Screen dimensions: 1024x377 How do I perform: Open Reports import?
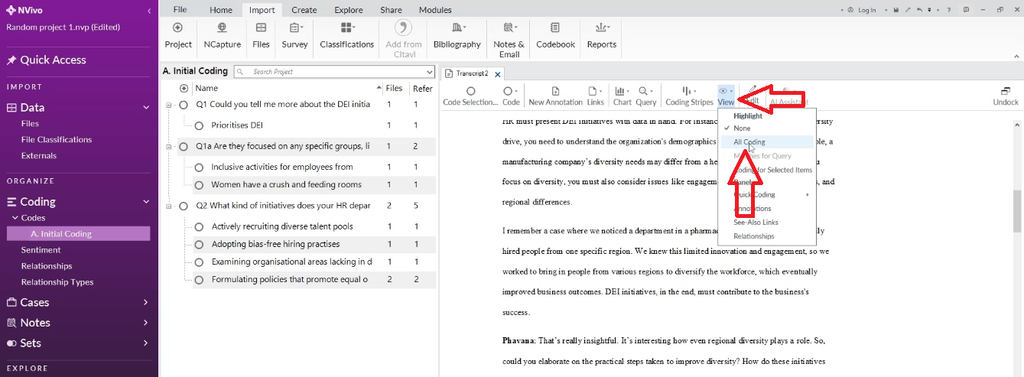pyautogui.click(x=601, y=27)
